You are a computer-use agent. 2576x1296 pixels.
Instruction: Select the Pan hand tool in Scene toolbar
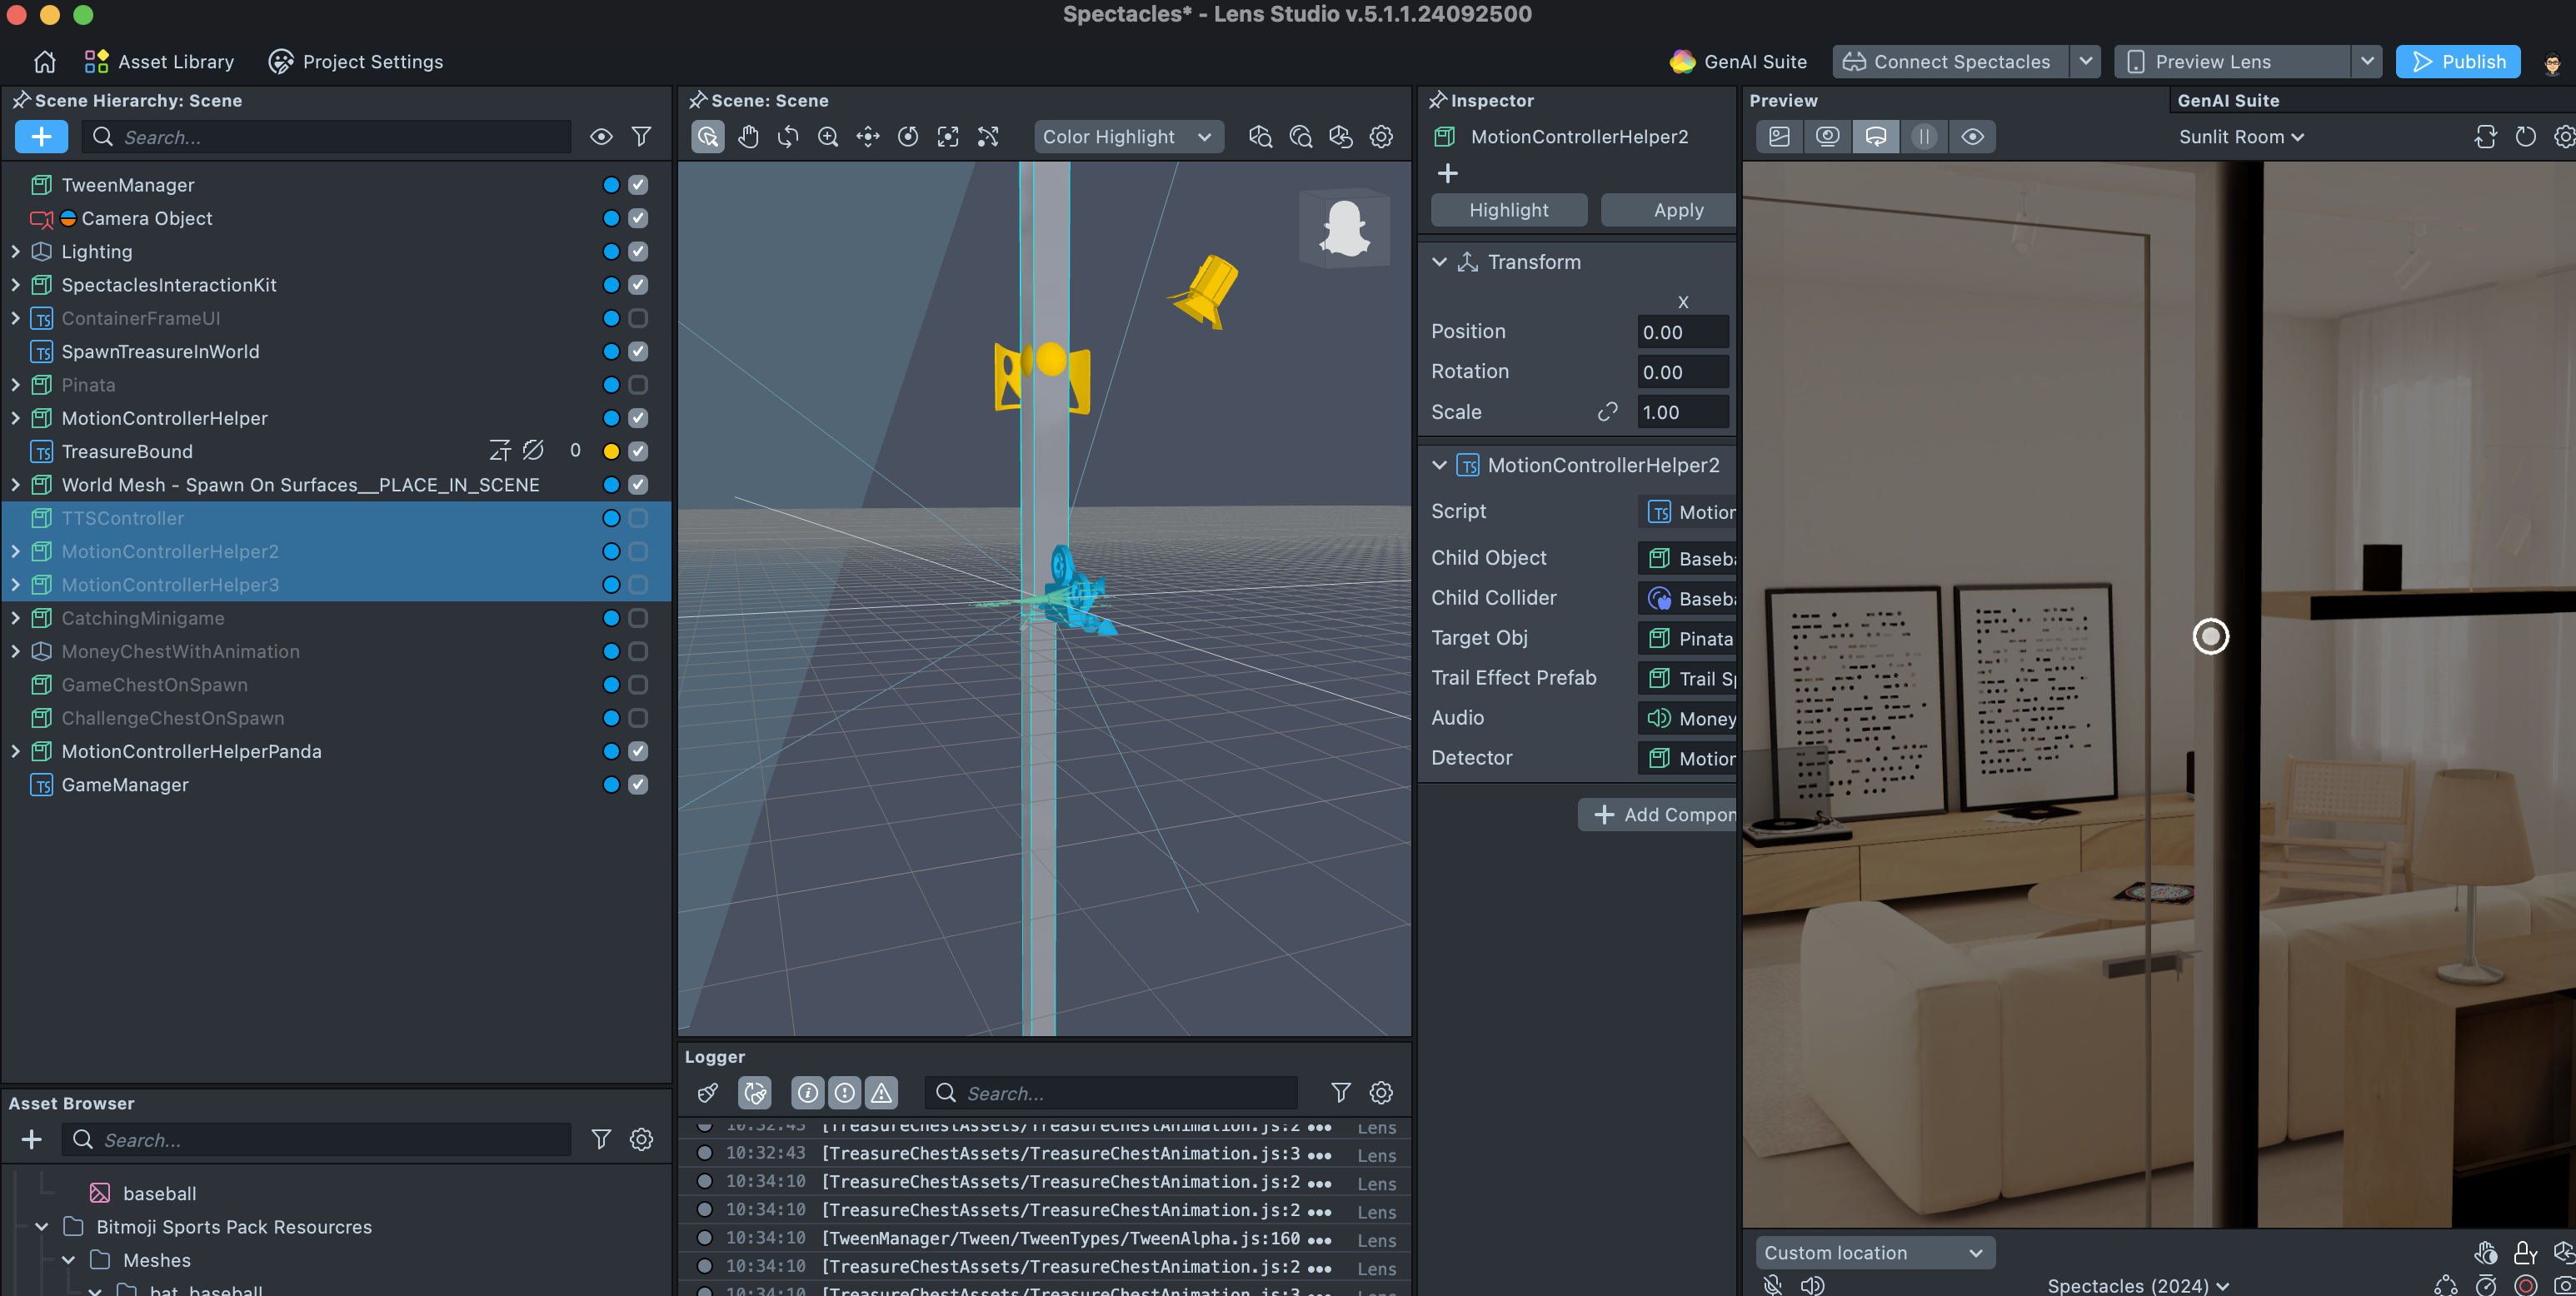pyautogui.click(x=748, y=137)
